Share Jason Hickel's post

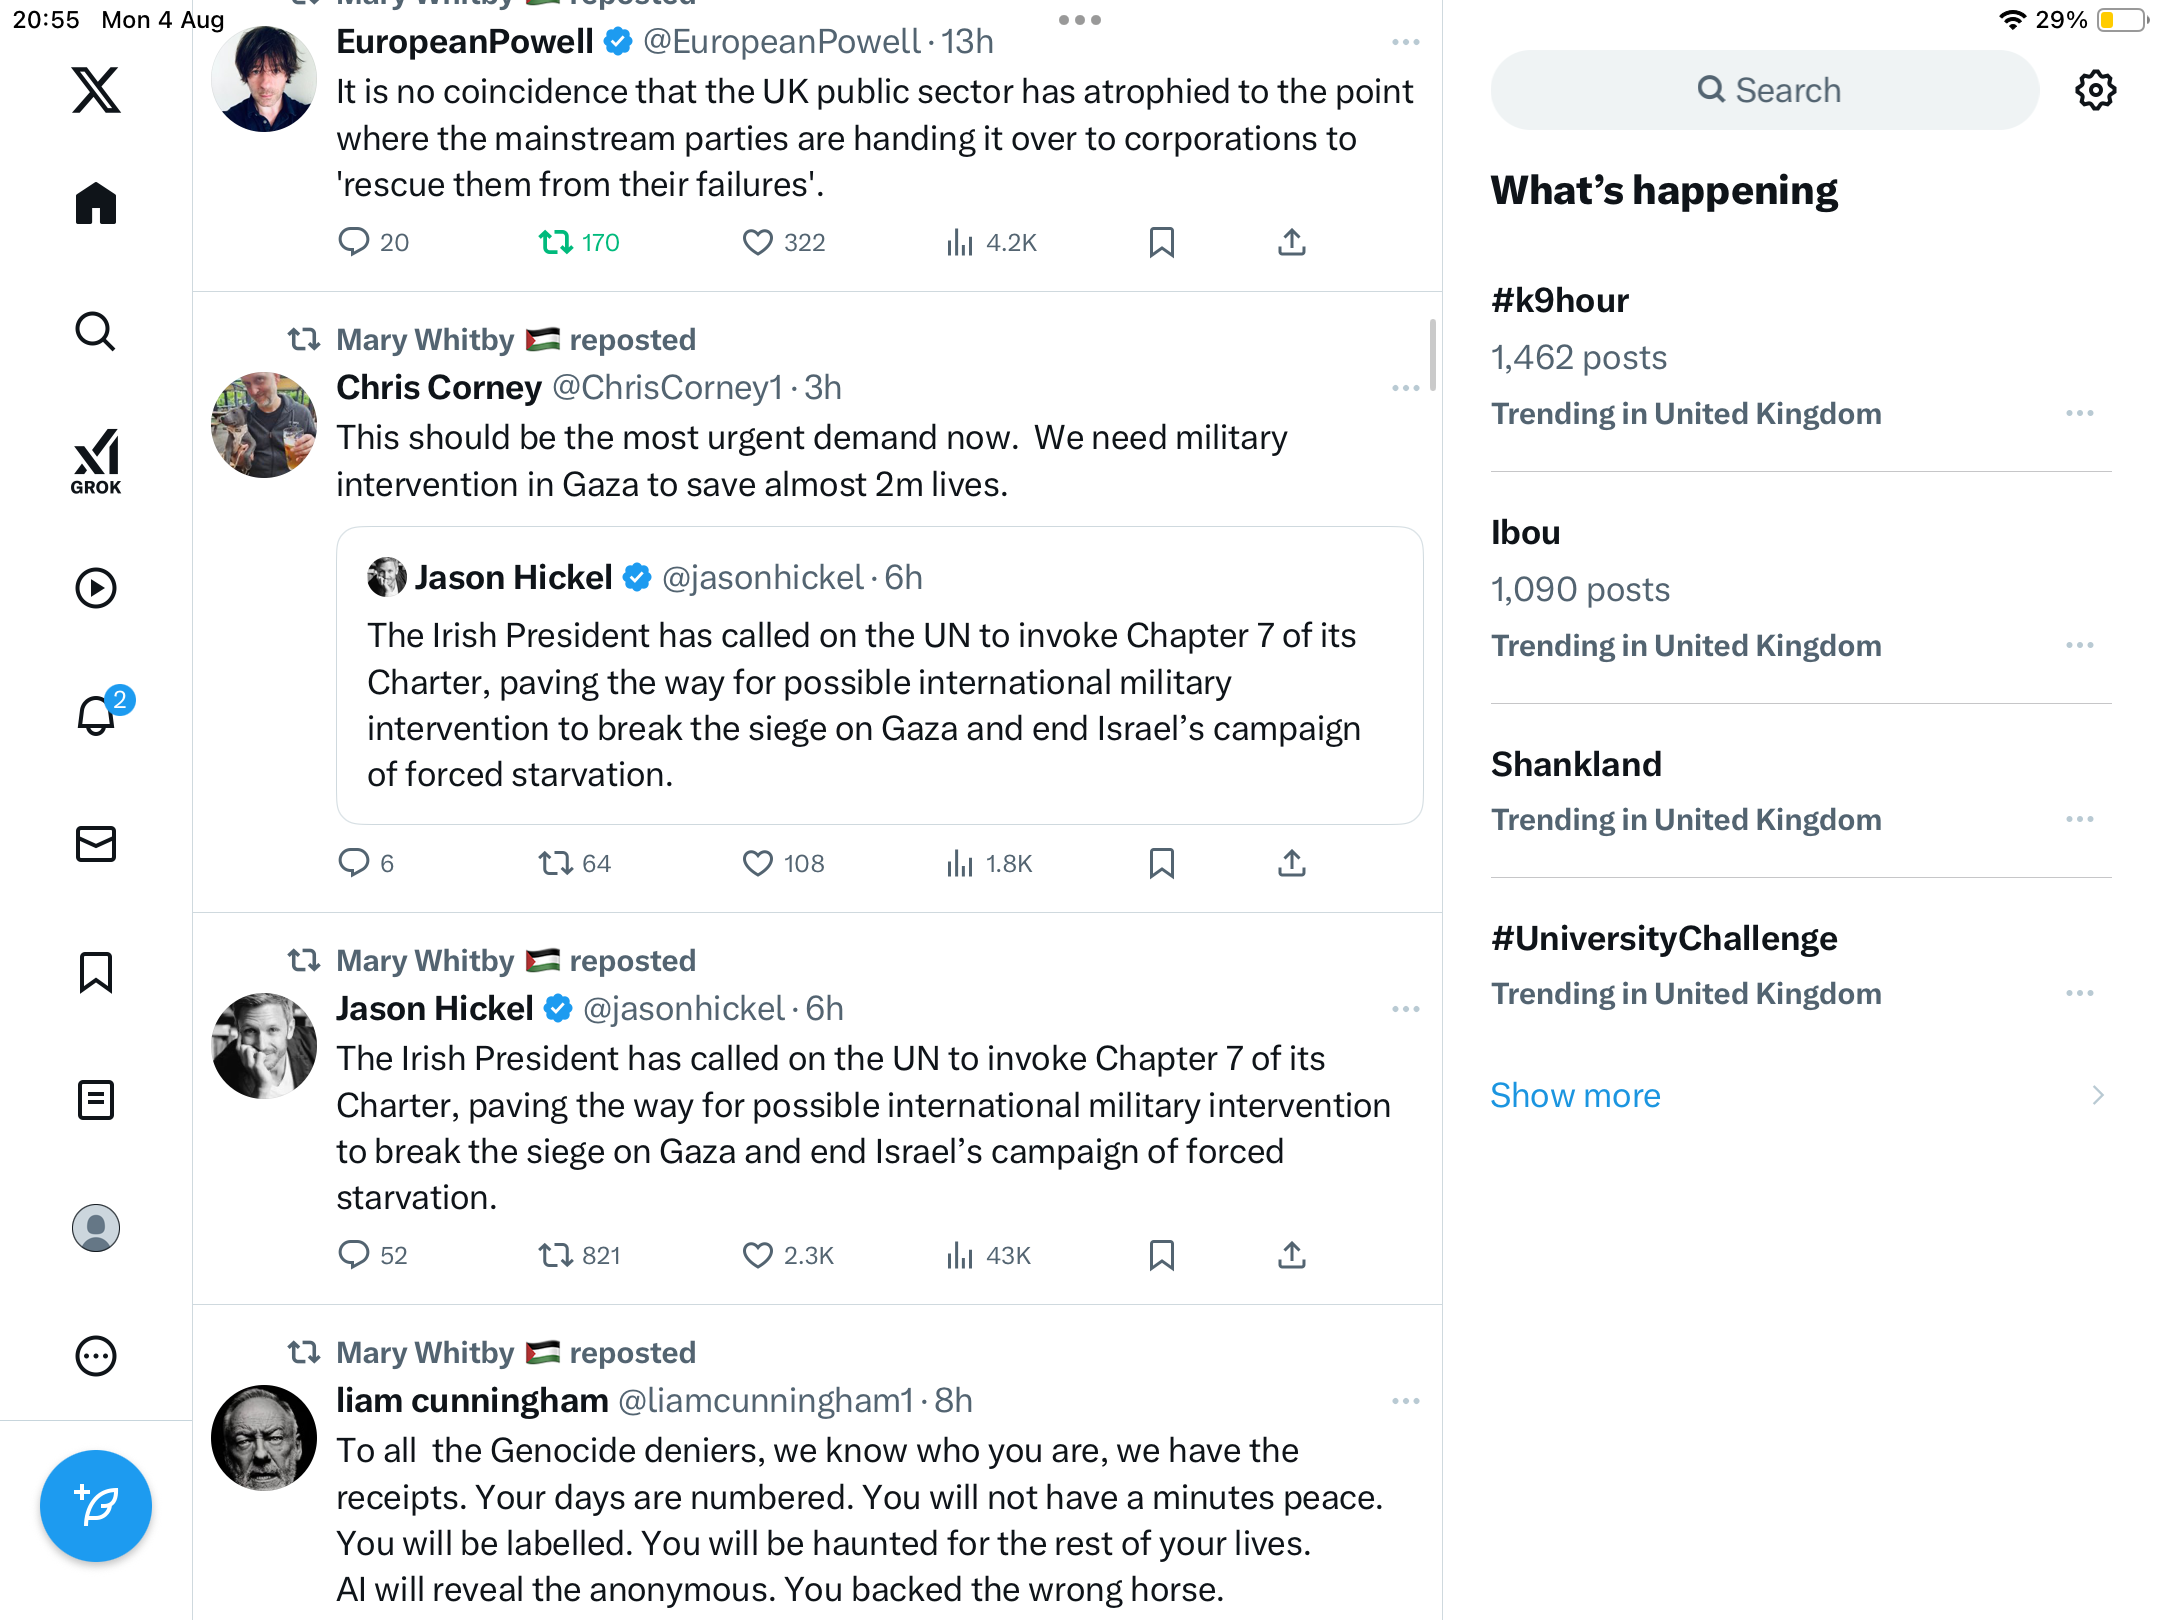click(x=1291, y=1255)
